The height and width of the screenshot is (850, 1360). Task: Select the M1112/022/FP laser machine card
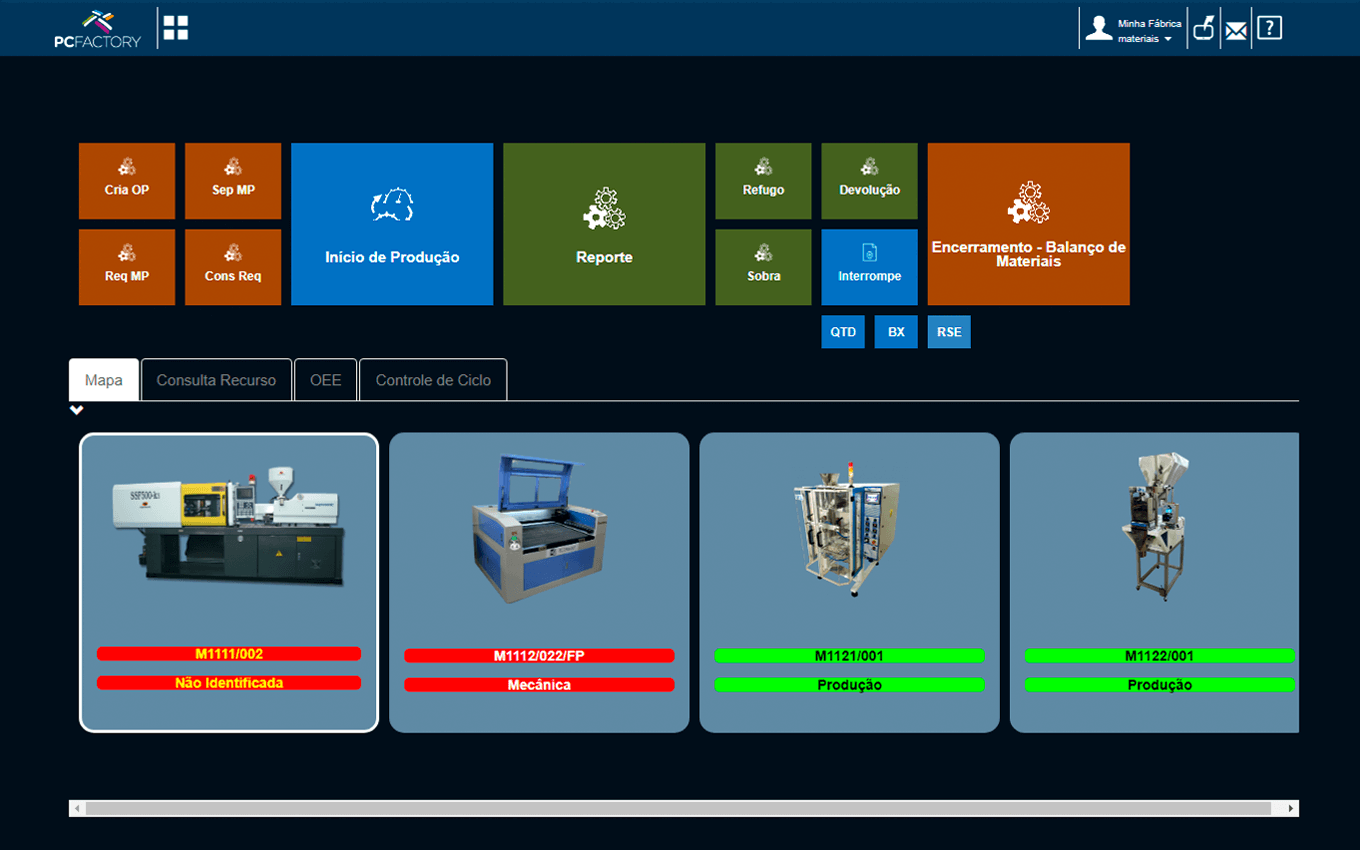coord(539,582)
